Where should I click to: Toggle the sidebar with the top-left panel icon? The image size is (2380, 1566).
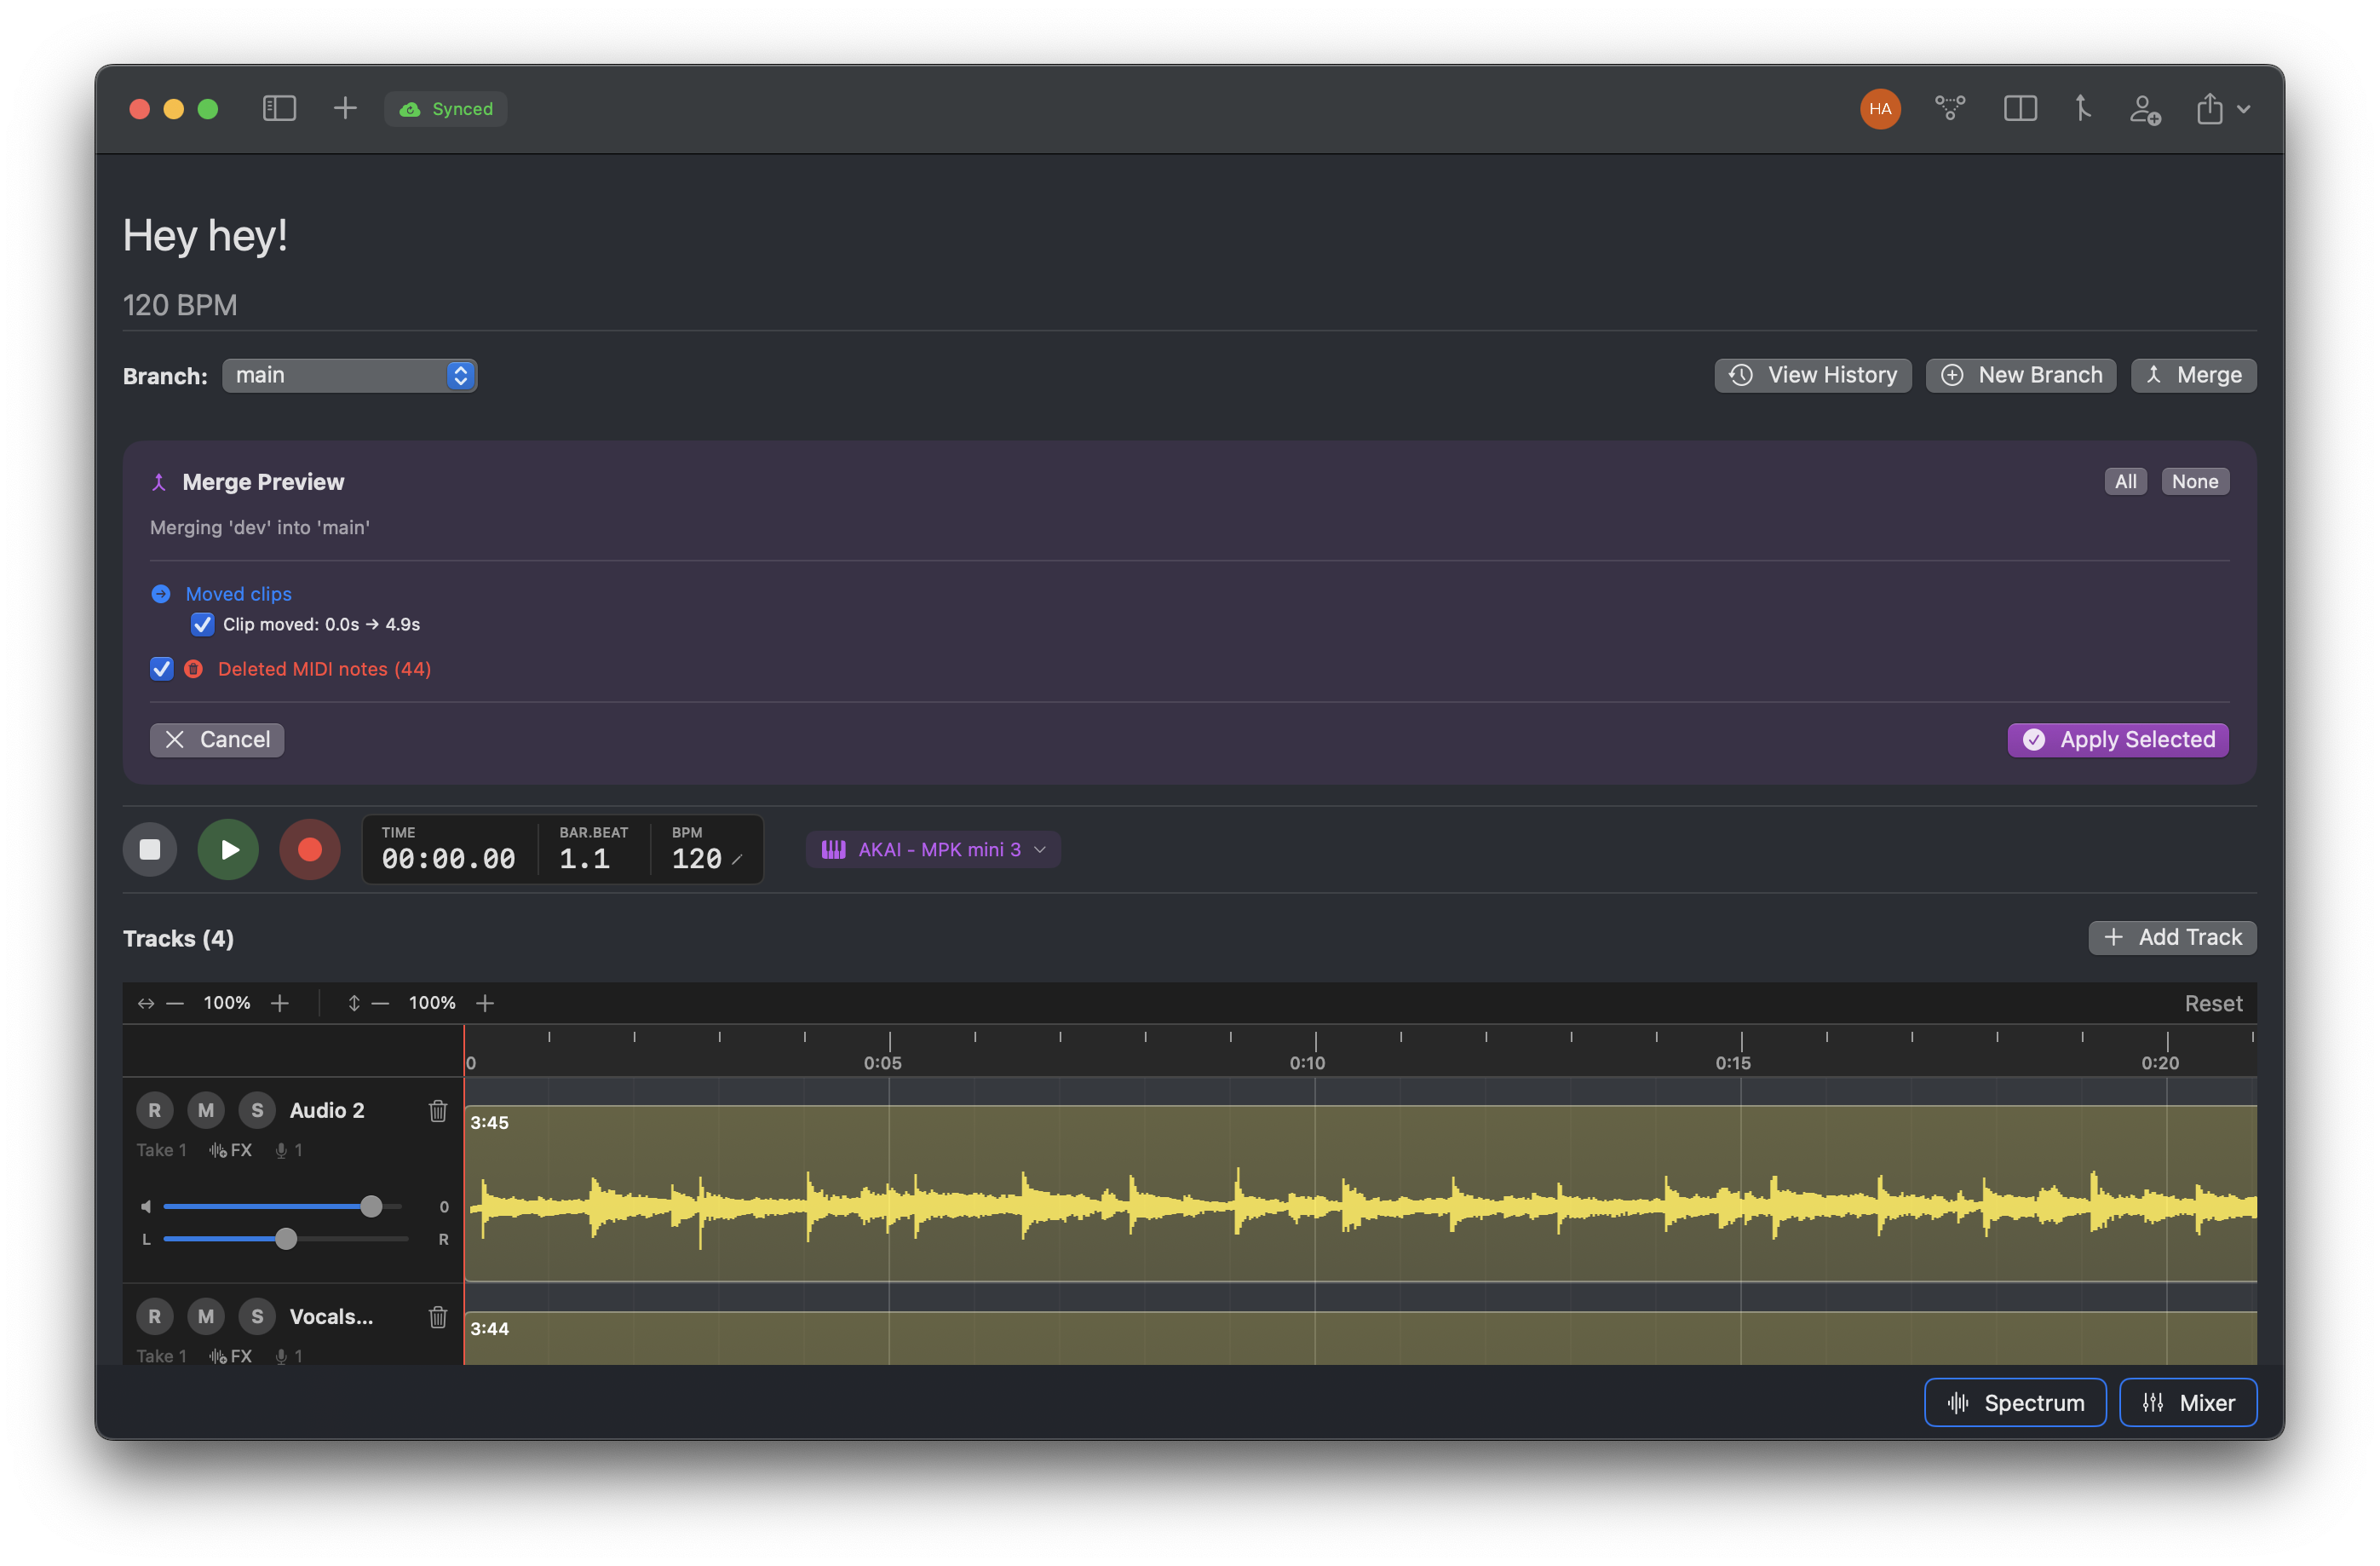[x=280, y=108]
